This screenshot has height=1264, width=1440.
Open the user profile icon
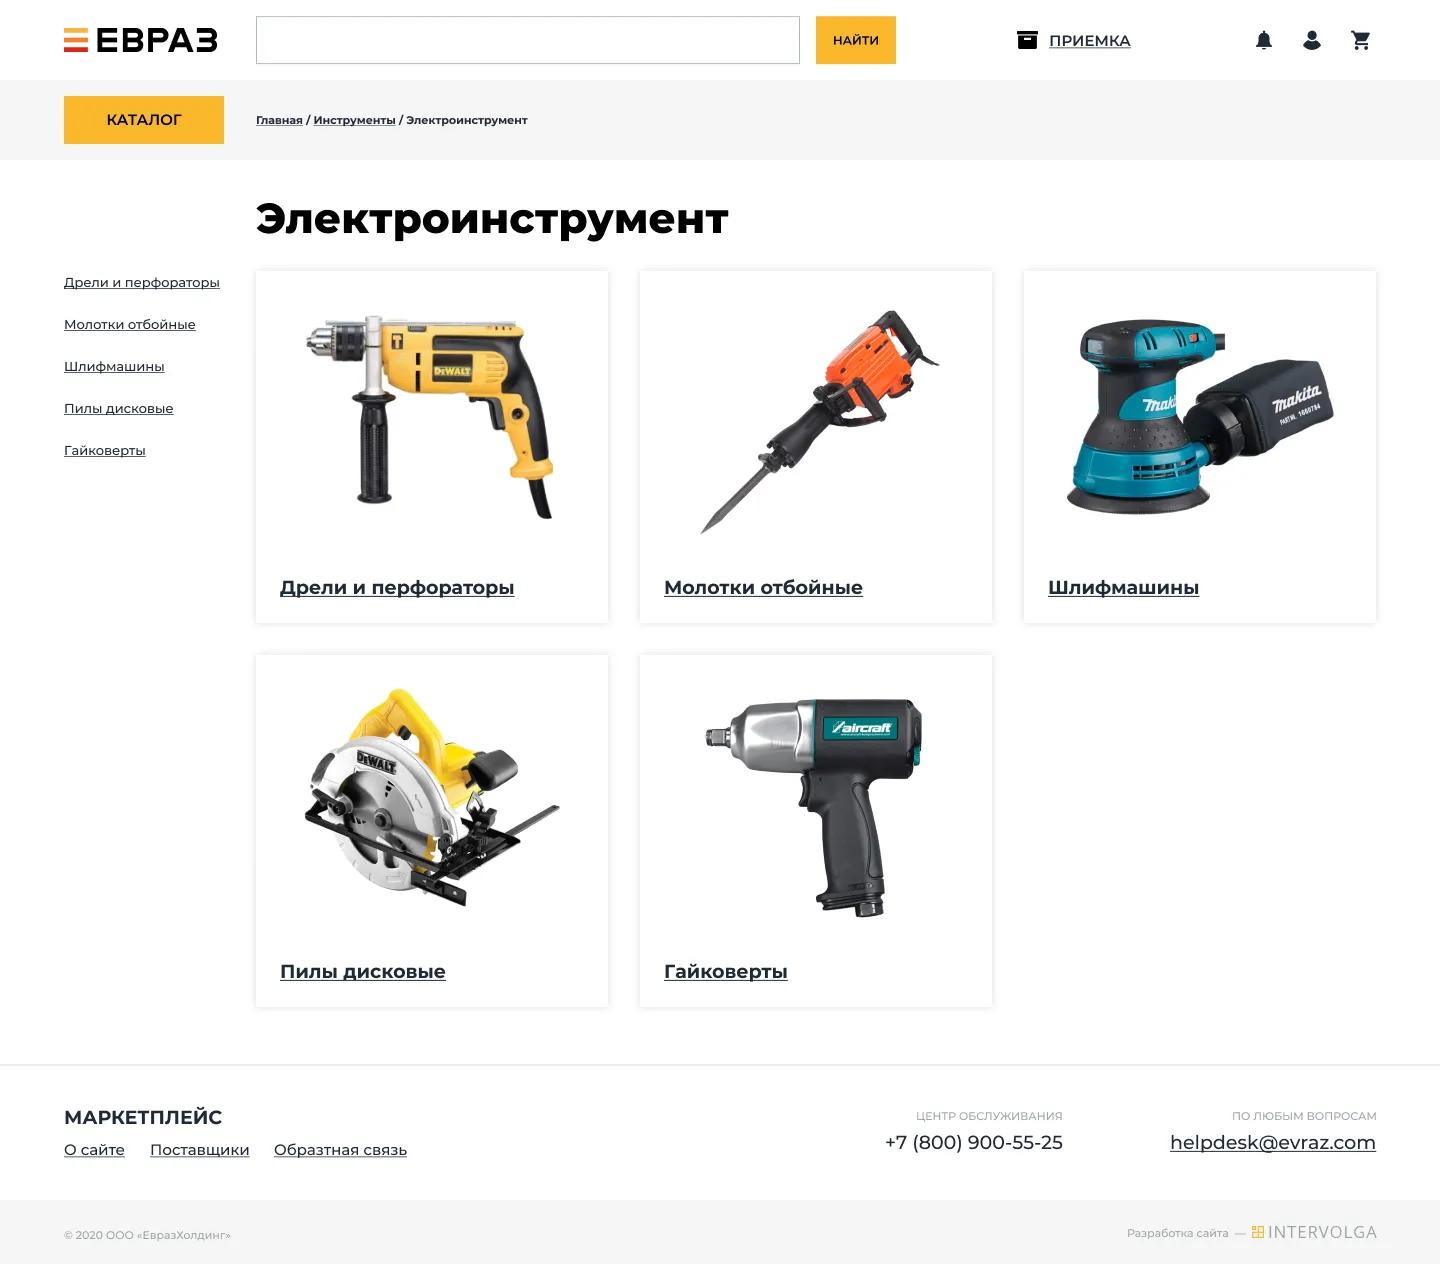click(1312, 40)
